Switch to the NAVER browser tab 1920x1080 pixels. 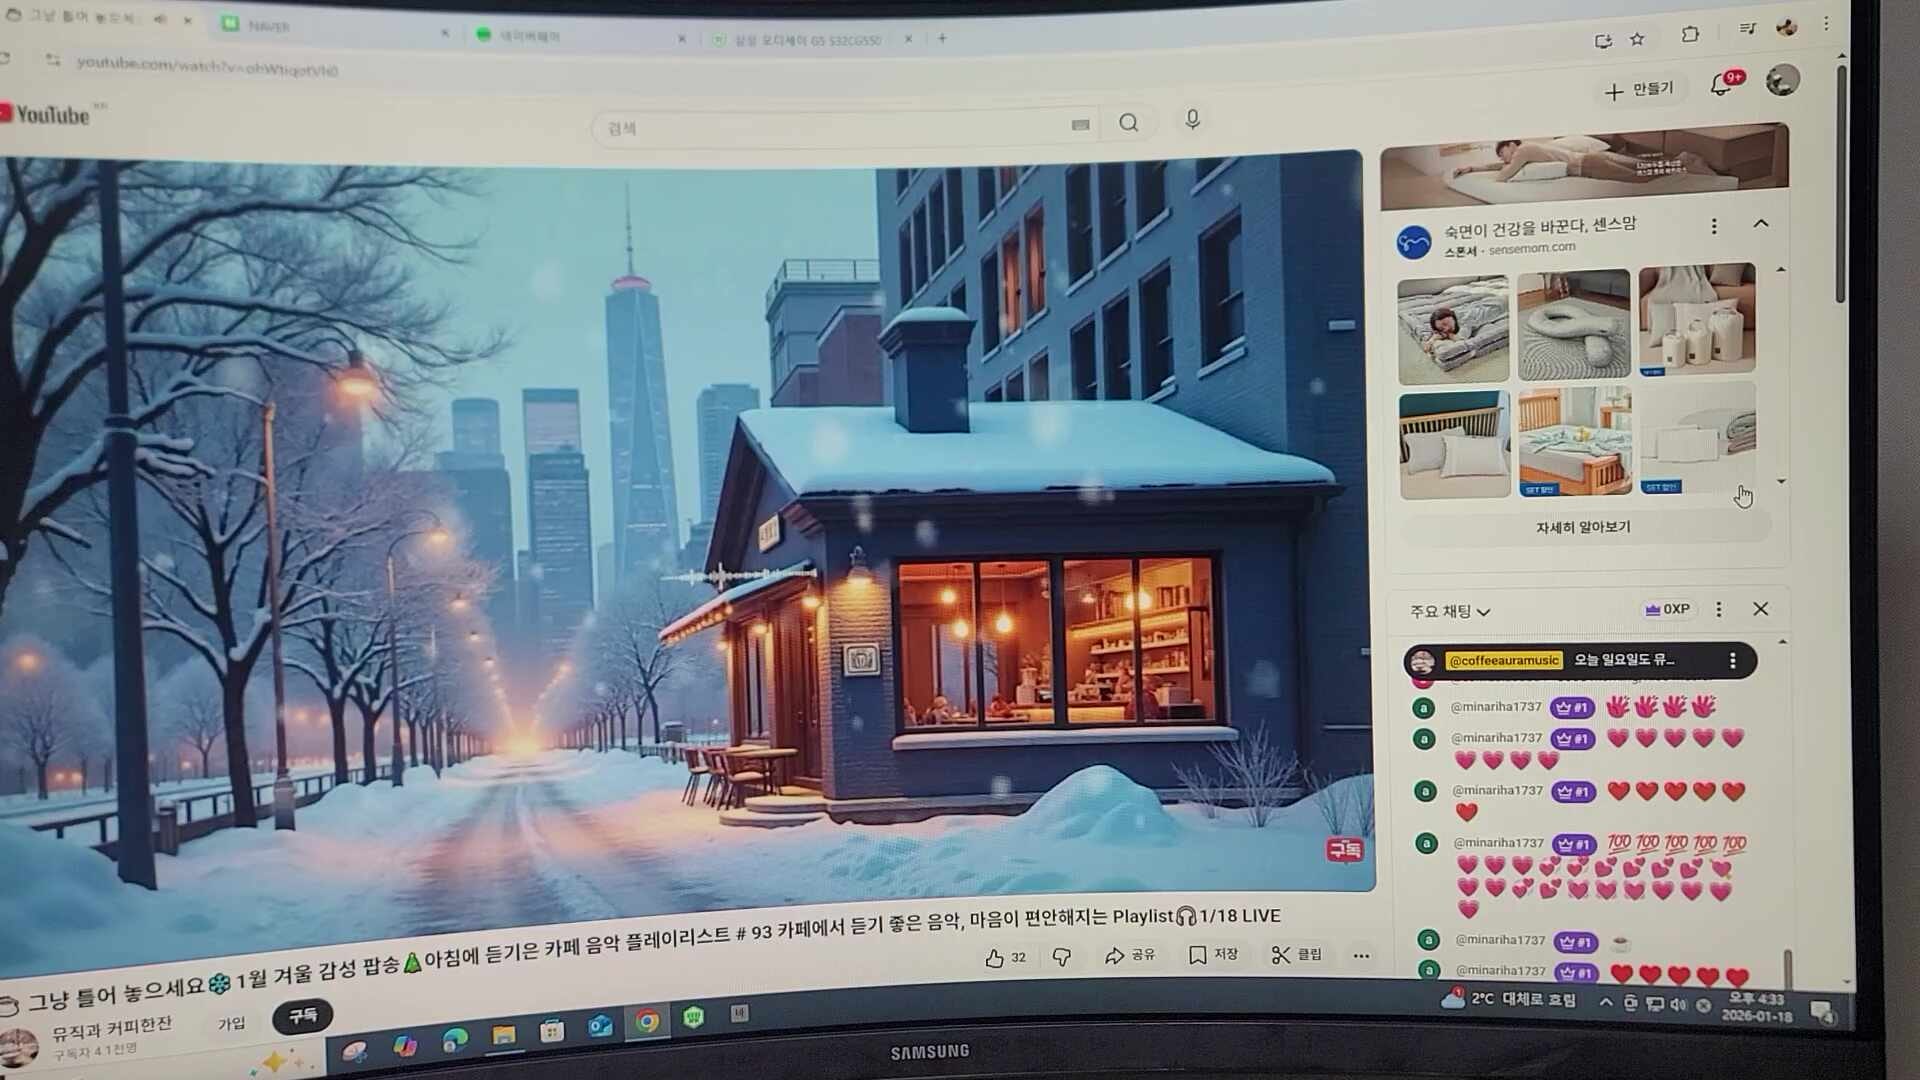coord(337,27)
